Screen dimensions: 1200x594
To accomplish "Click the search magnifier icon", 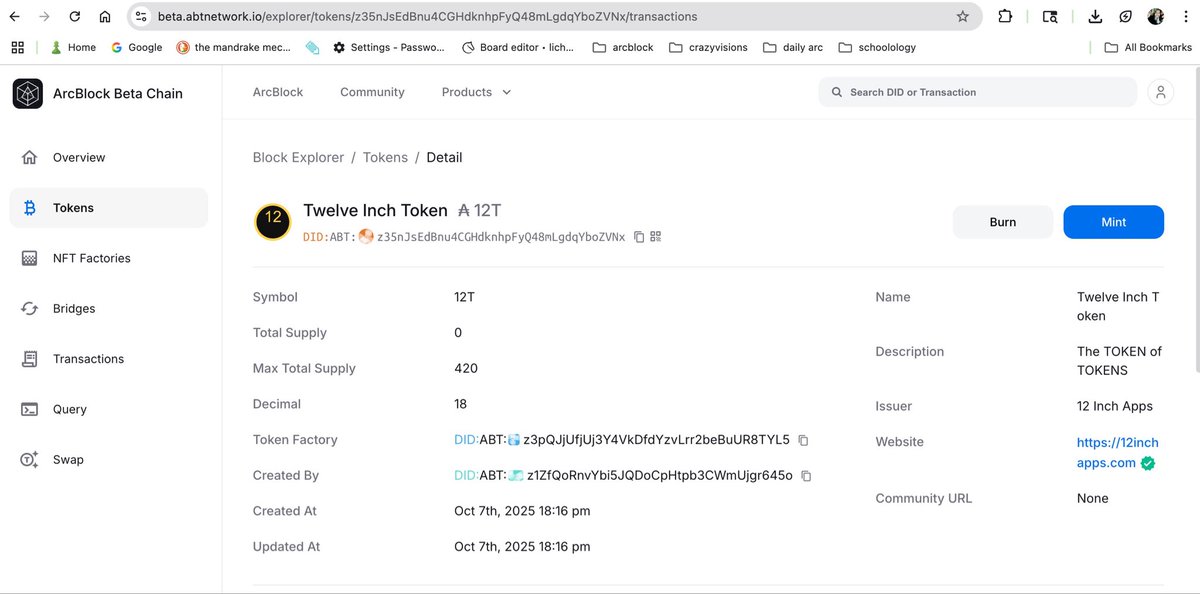I will coord(836,92).
